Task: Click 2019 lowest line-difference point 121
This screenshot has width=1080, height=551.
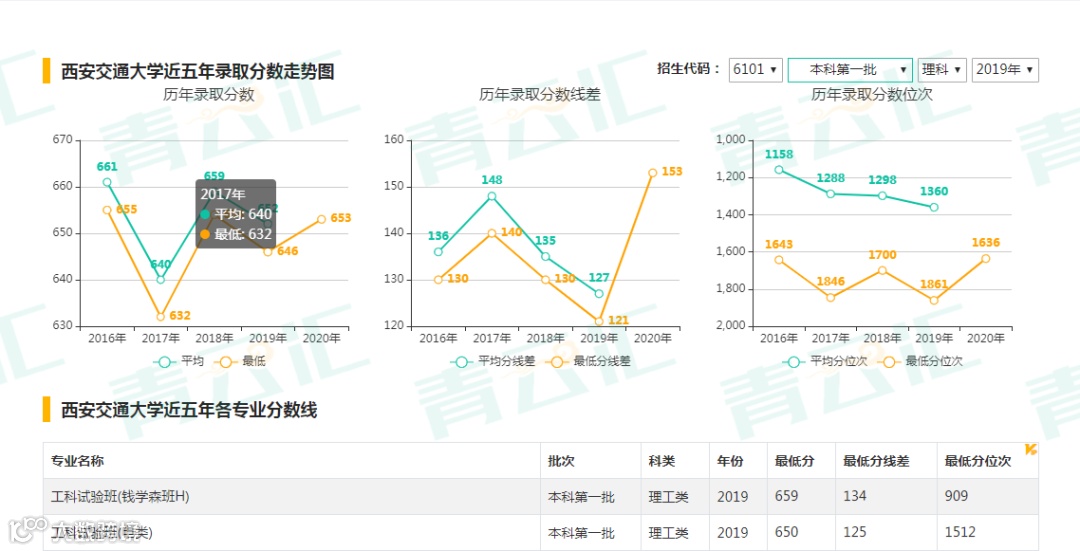Action: pyautogui.click(x=599, y=321)
